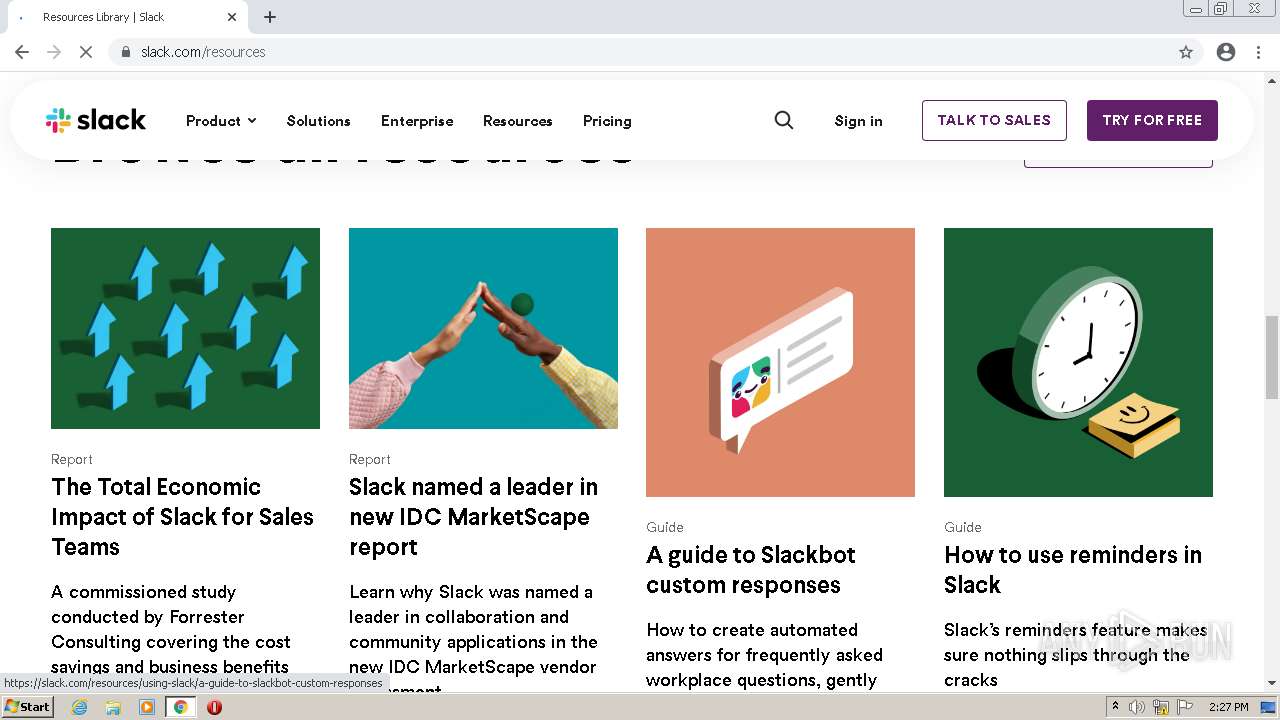Expand the Product dropdown menu
This screenshot has height=720, width=1280.
click(x=221, y=121)
